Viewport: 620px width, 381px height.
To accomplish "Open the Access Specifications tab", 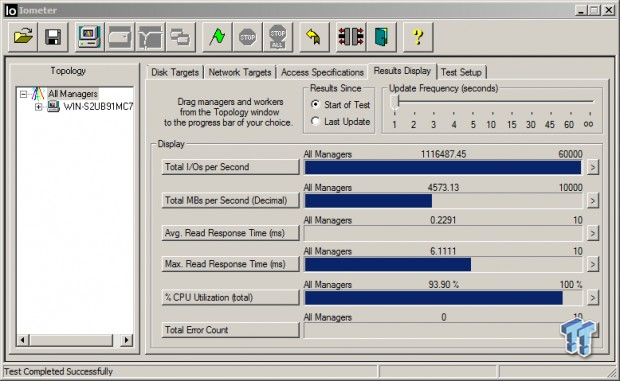I will 322,72.
